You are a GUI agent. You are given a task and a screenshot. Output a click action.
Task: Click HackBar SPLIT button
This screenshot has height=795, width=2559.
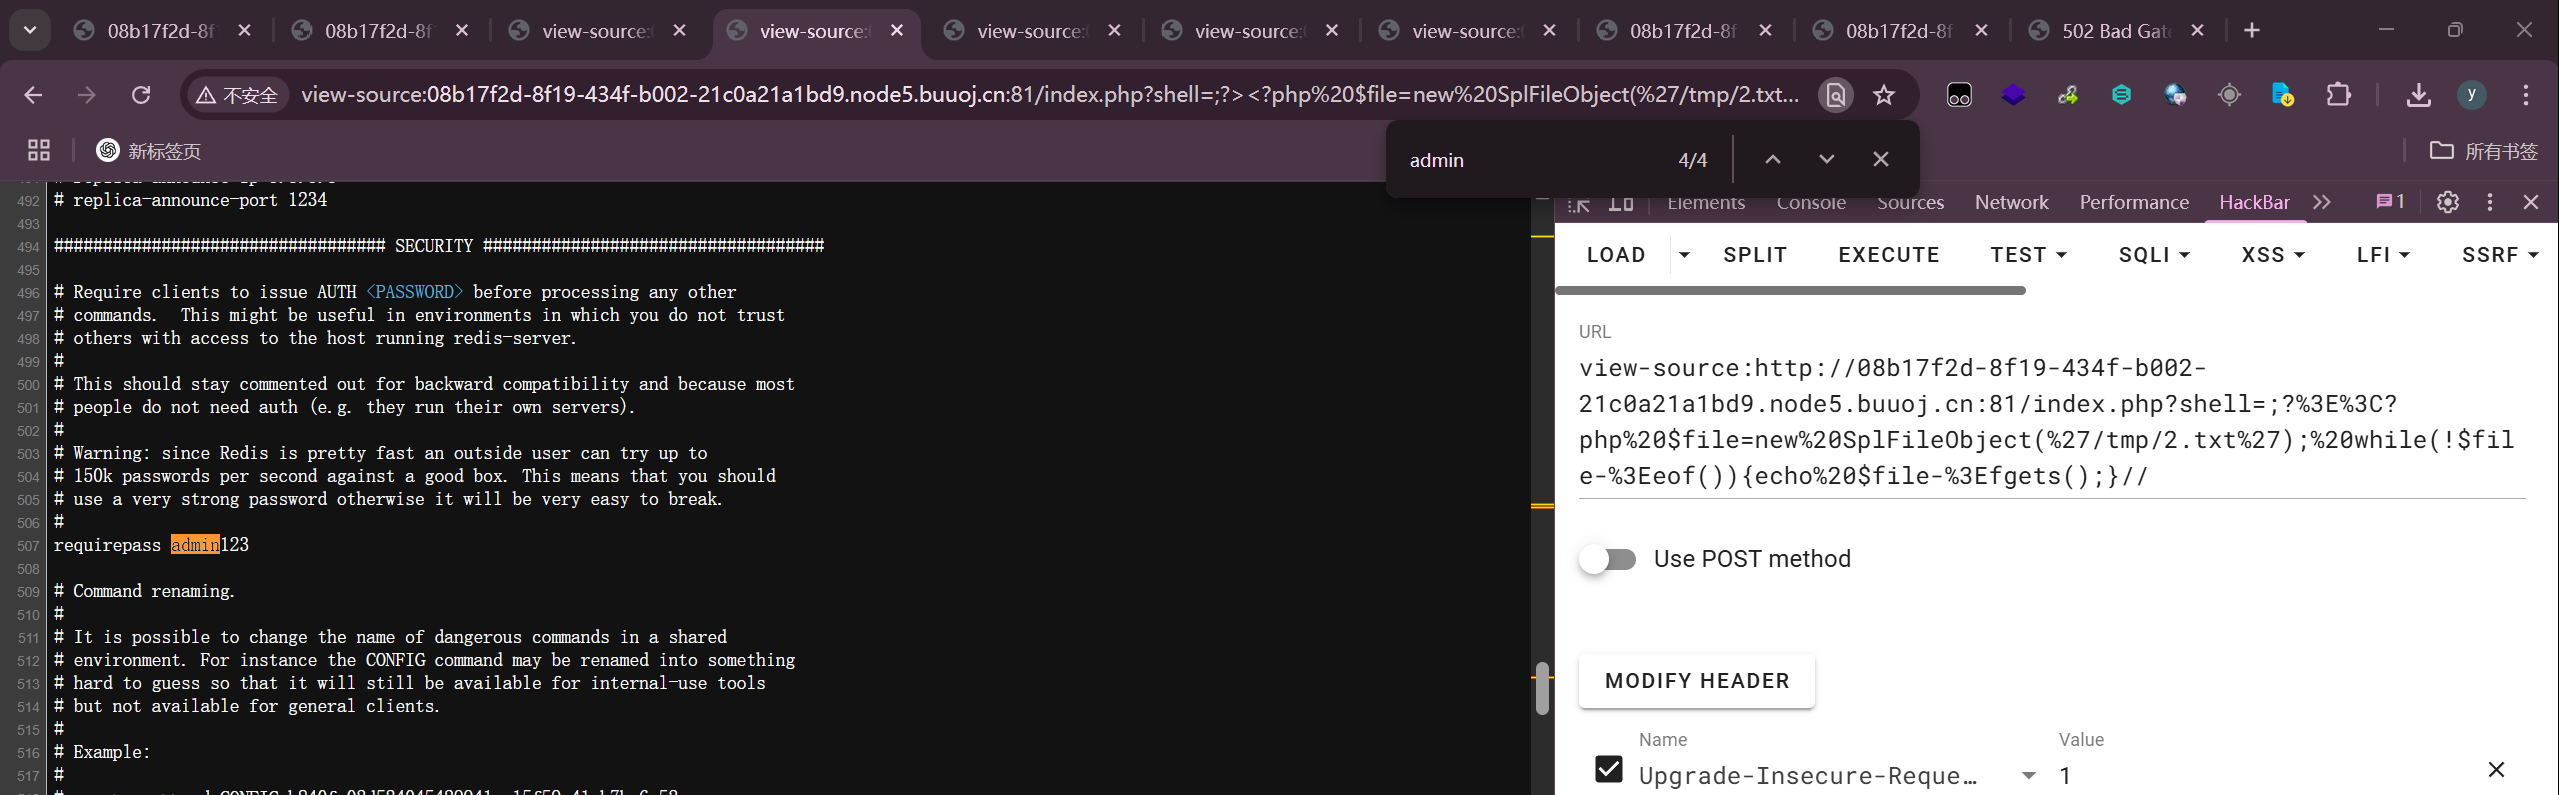[1755, 255]
